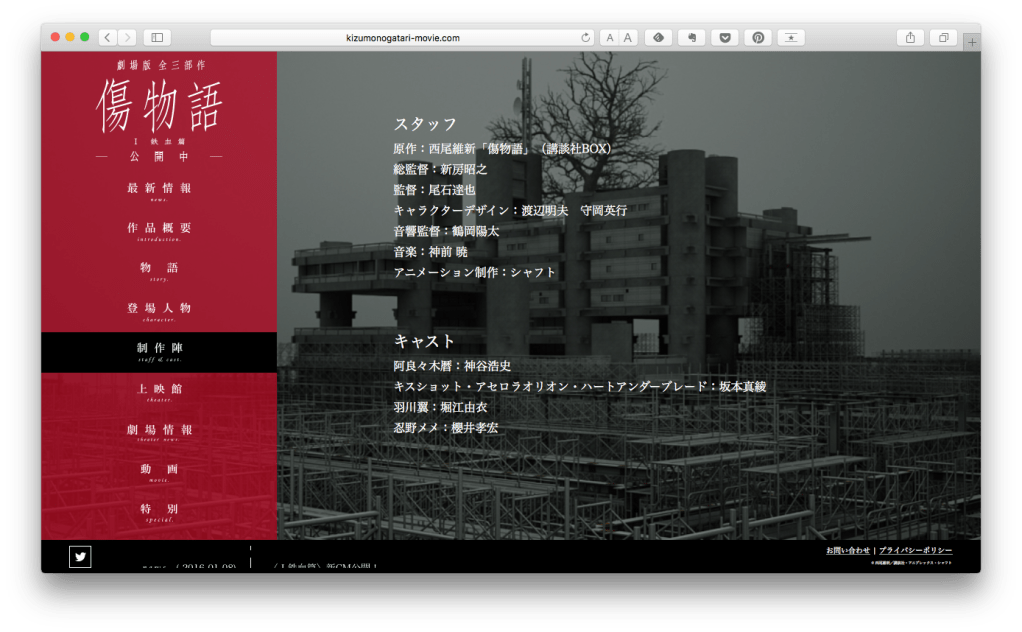The image size is (1022, 632).
Task: Click the お問い合わせ contact link
Action: click(x=847, y=551)
